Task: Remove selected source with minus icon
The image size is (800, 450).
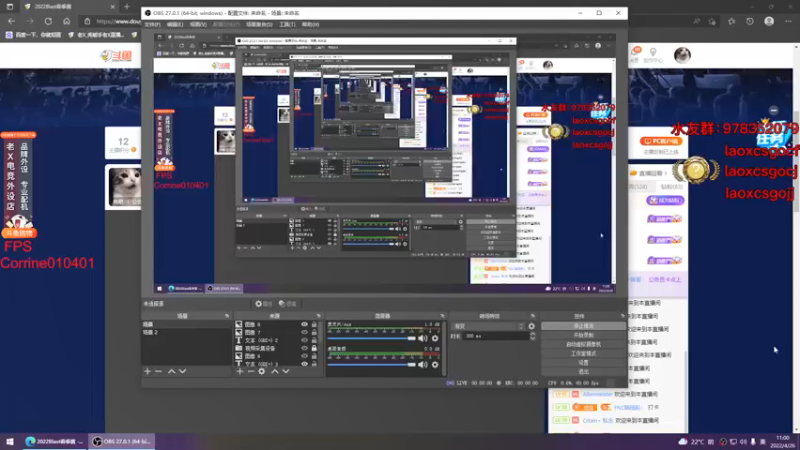Action: coord(251,371)
